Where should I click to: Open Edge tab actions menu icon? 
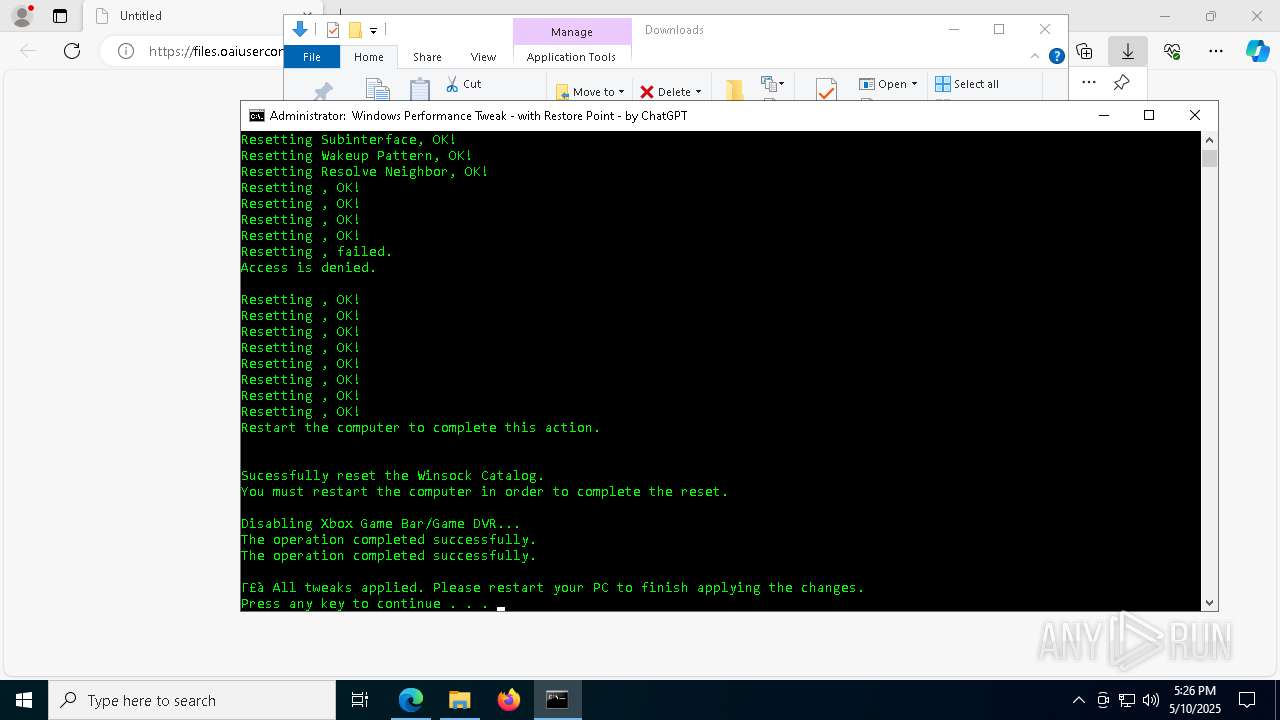[x=60, y=16]
